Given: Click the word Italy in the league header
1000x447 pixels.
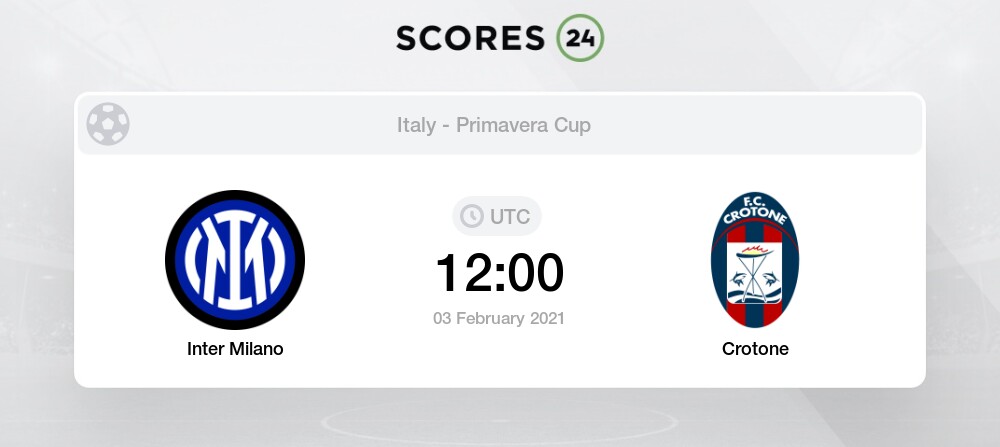Looking at the screenshot, I should 416,125.
